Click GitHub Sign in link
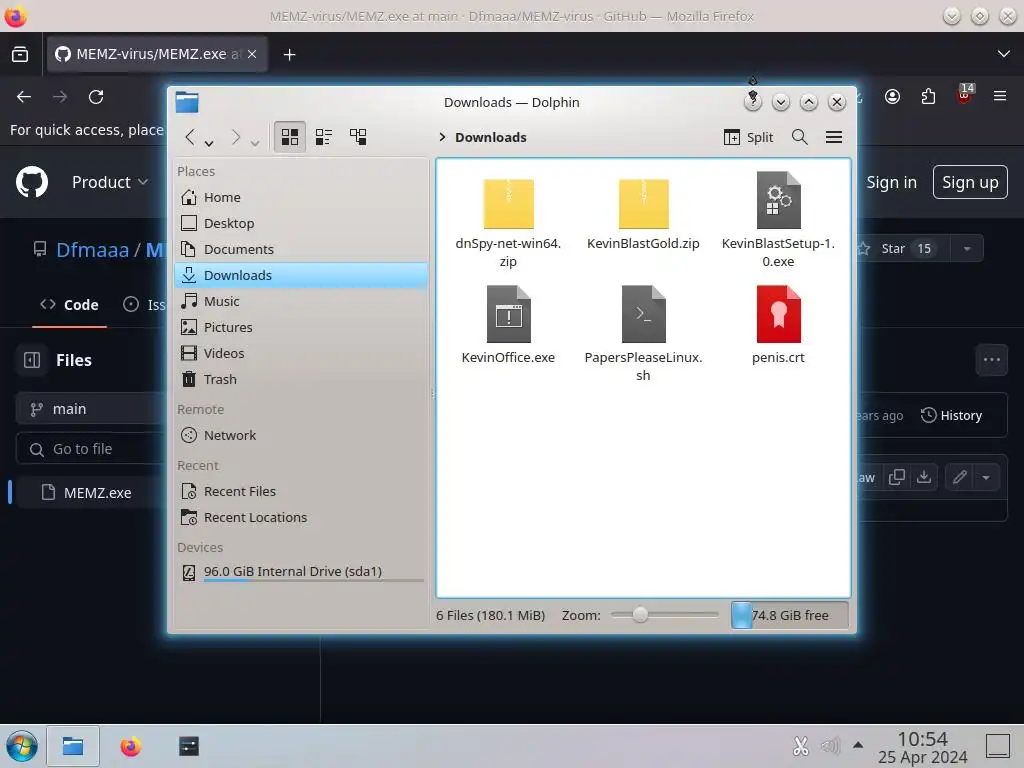The width and height of the screenshot is (1024, 768). point(891,182)
